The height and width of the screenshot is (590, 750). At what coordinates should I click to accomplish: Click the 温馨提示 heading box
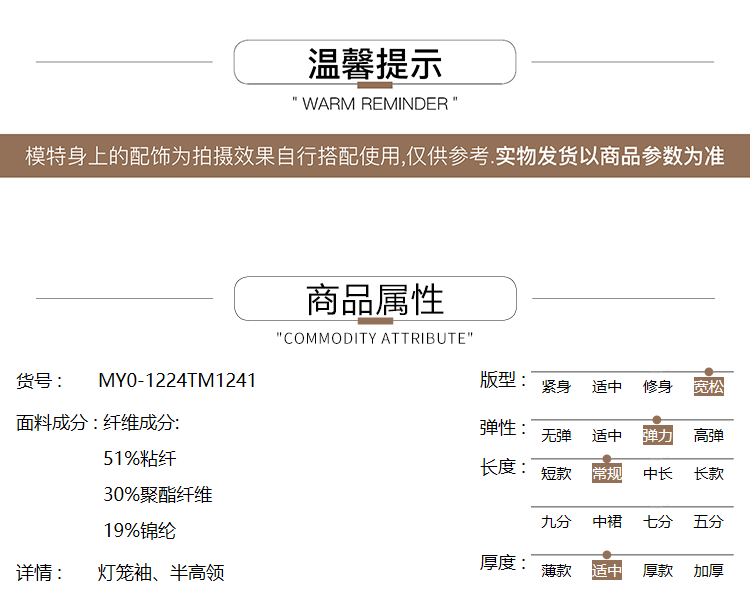pos(375,62)
